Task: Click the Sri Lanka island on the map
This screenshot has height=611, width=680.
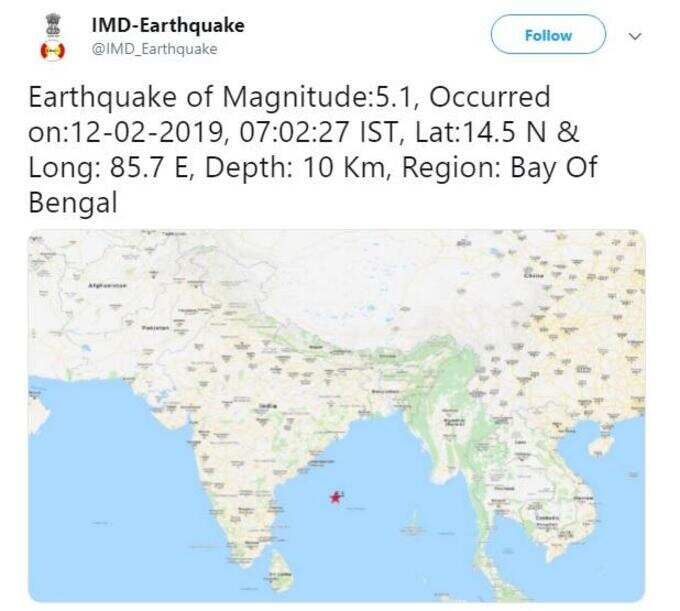Action: (280, 572)
